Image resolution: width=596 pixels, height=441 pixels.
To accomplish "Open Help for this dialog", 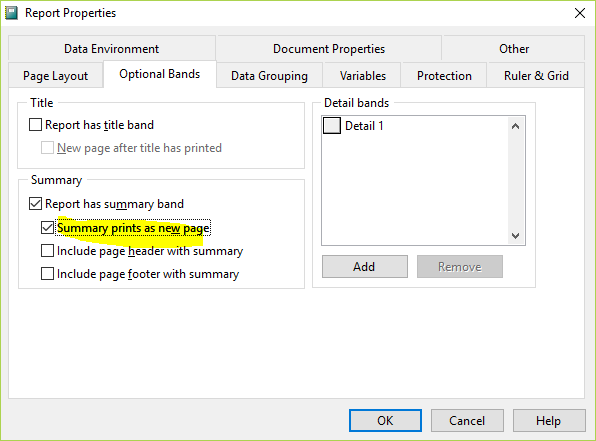I will click(x=549, y=420).
